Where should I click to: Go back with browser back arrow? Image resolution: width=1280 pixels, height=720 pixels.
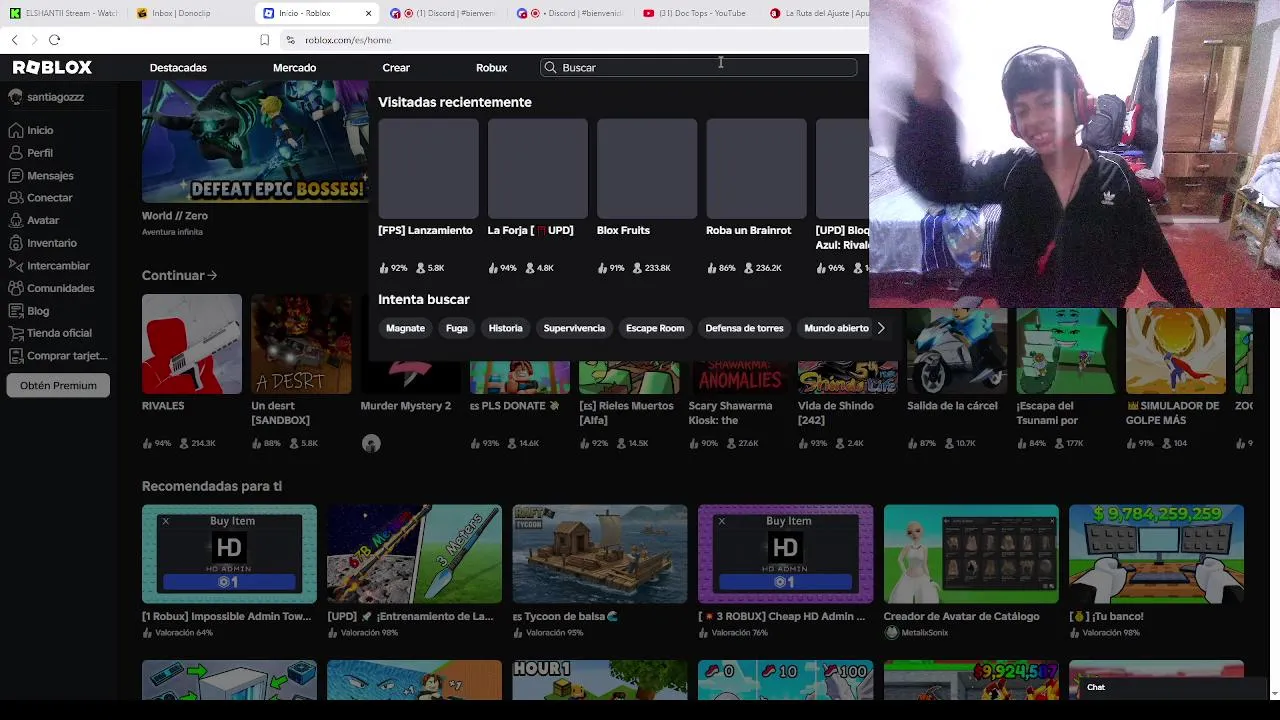click(x=14, y=40)
